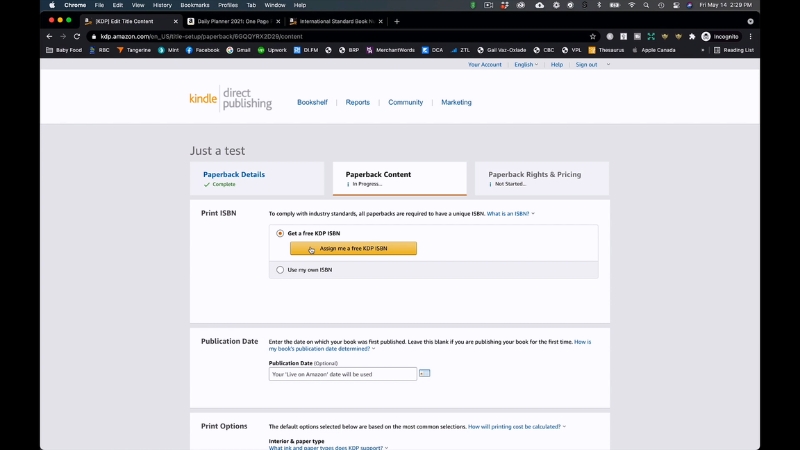The width and height of the screenshot is (800, 450).
Task: Open the Apple Canada bookmark
Action: click(654, 50)
